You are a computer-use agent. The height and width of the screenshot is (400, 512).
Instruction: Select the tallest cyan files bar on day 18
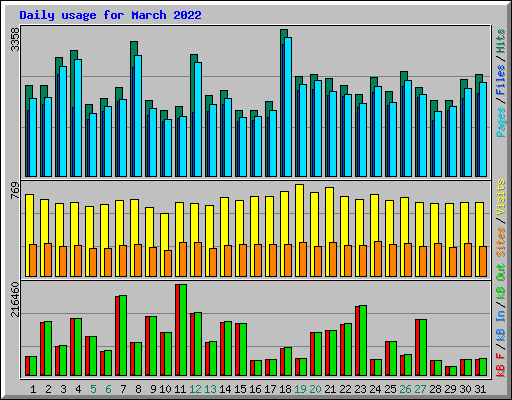(288, 107)
